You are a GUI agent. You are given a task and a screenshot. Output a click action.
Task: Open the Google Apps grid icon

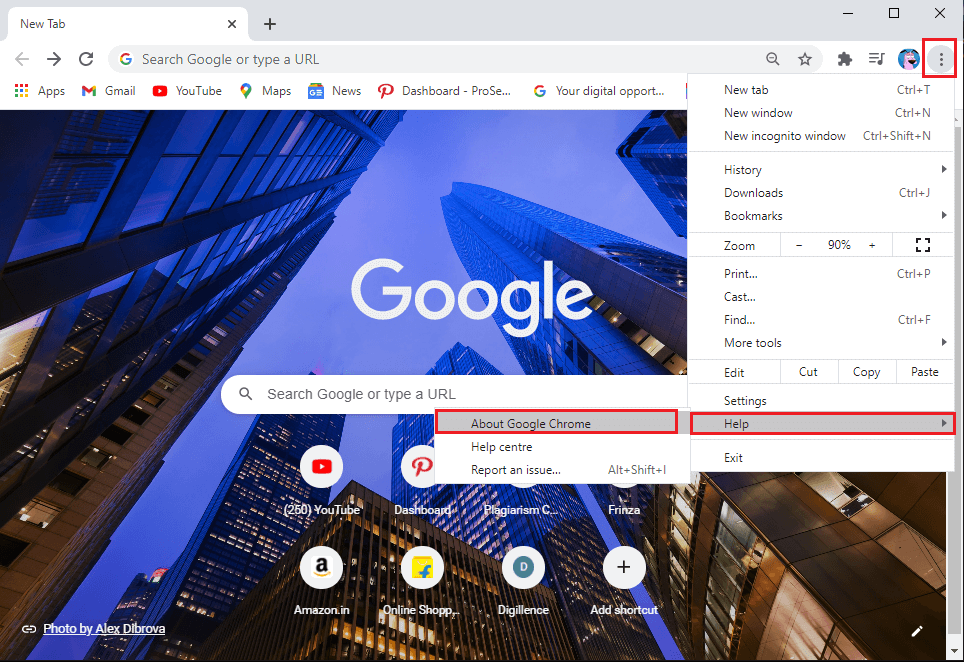(x=20, y=90)
